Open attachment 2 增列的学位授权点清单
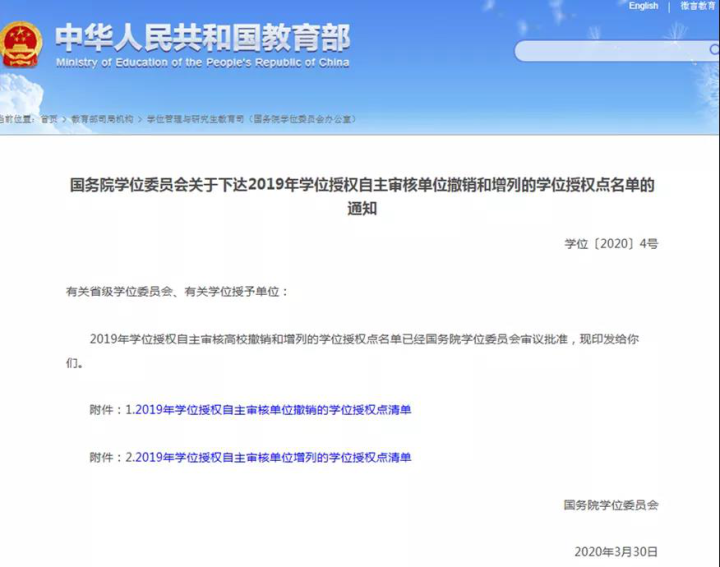 pos(273,457)
